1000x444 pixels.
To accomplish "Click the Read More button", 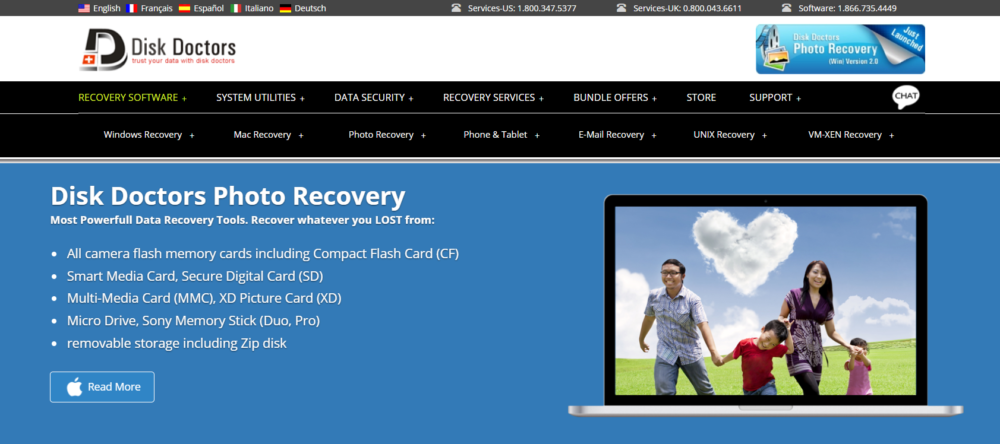I will pyautogui.click(x=102, y=387).
